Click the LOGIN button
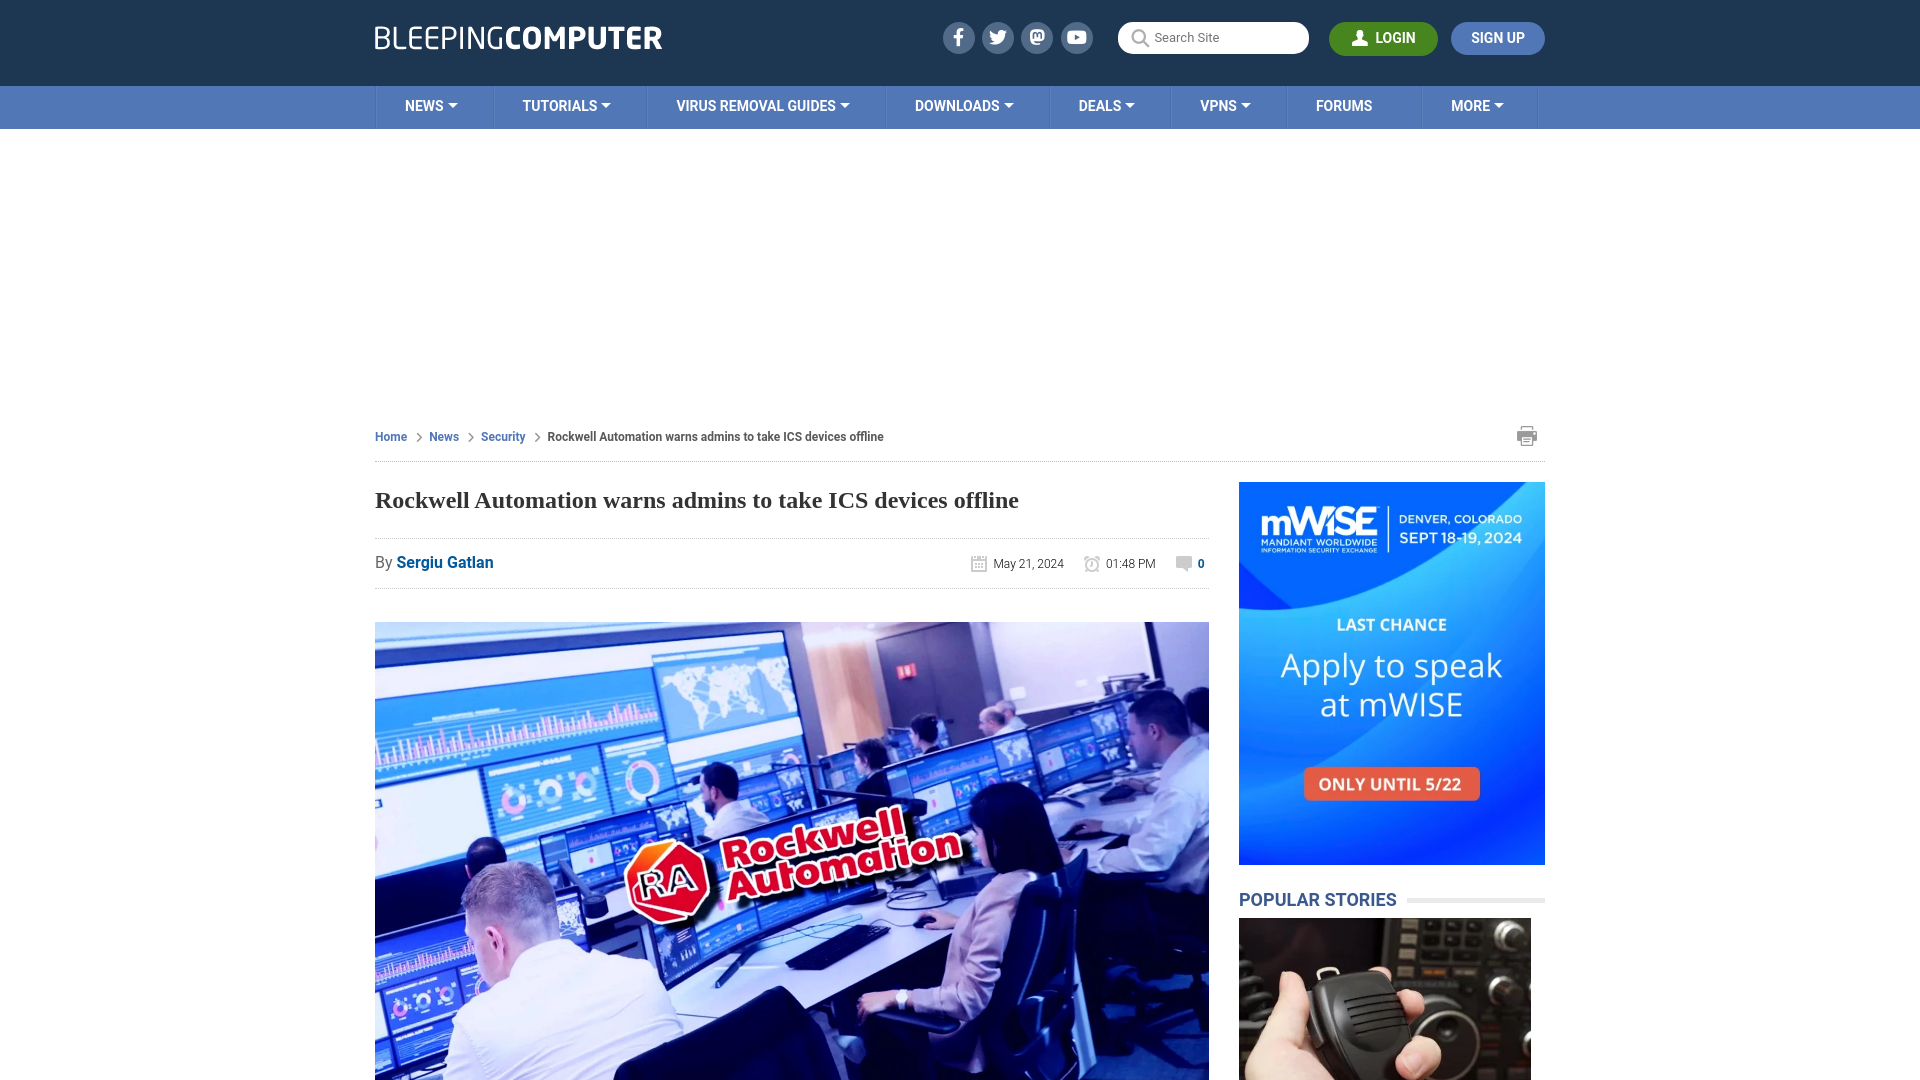Image resolution: width=1920 pixels, height=1080 pixels. pyautogui.click(x=1383, y=38)
